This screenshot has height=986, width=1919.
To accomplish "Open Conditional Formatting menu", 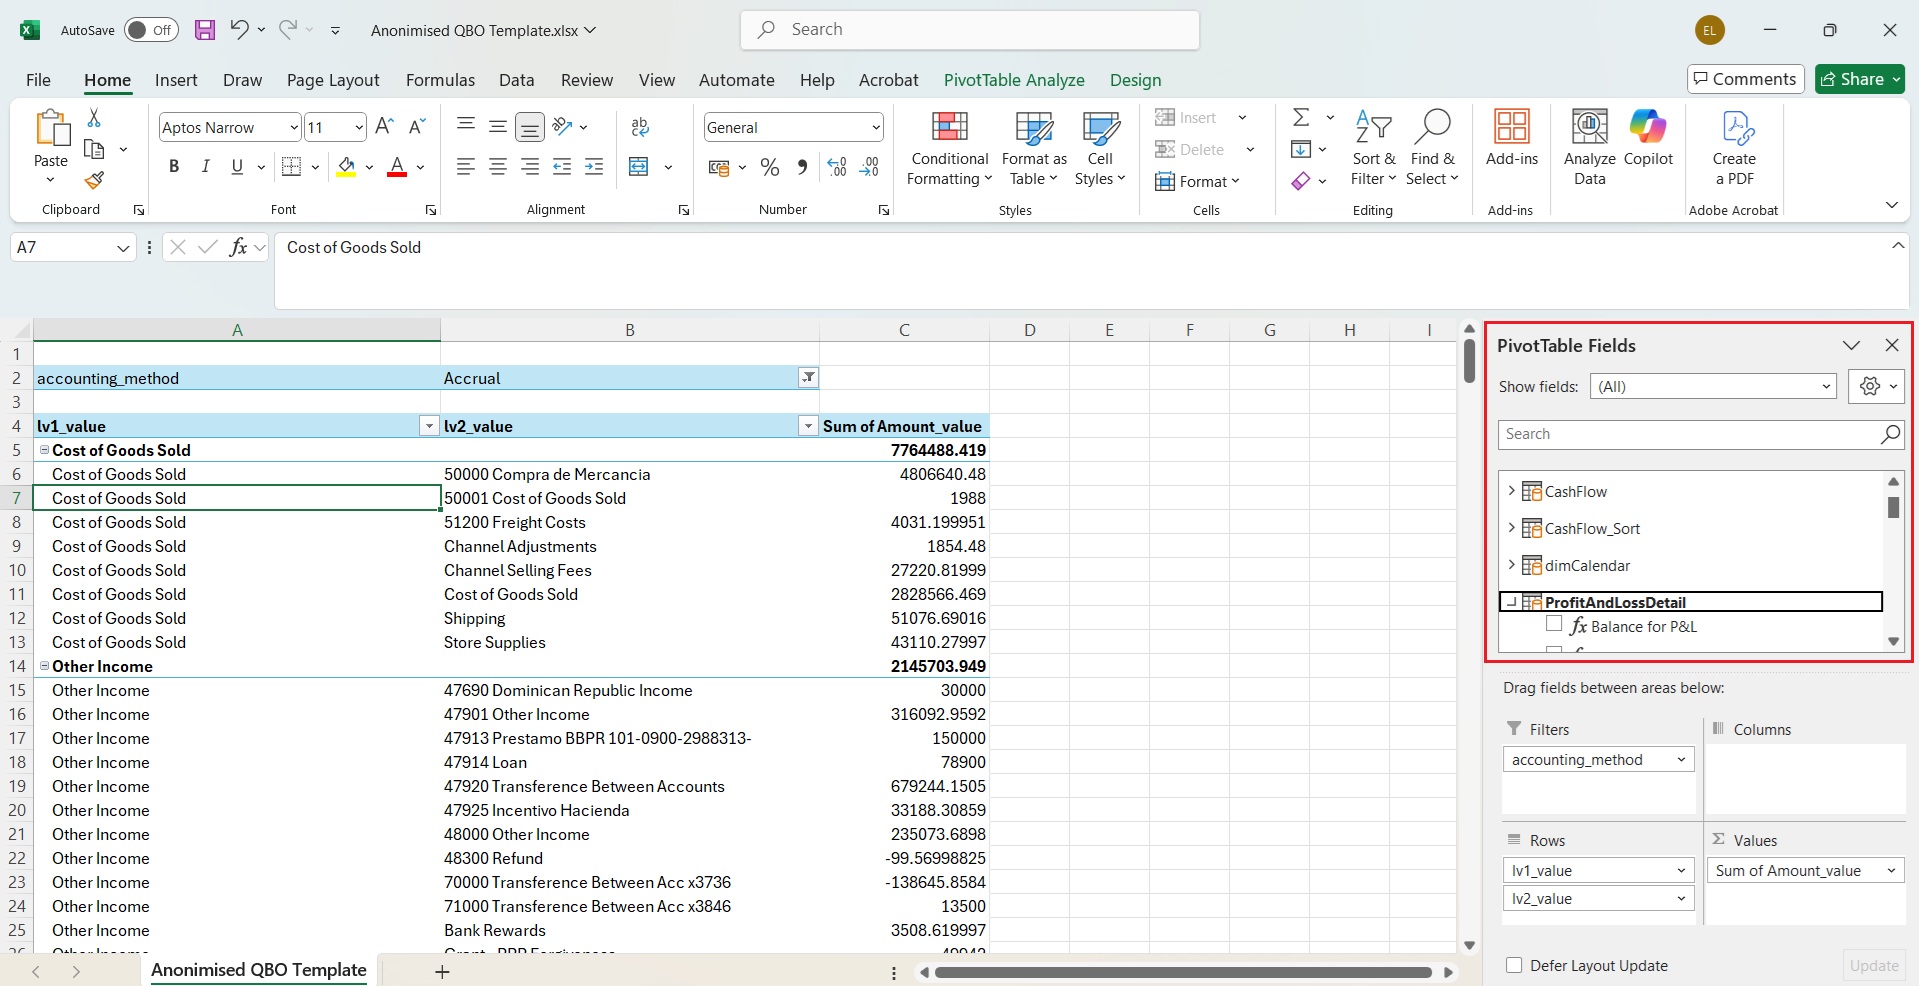I will tap(949, 148).
